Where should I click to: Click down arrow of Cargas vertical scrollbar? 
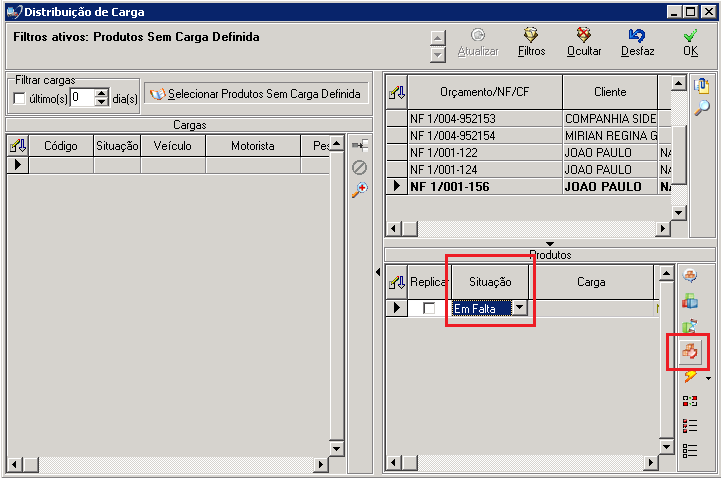tap(337, 449)
